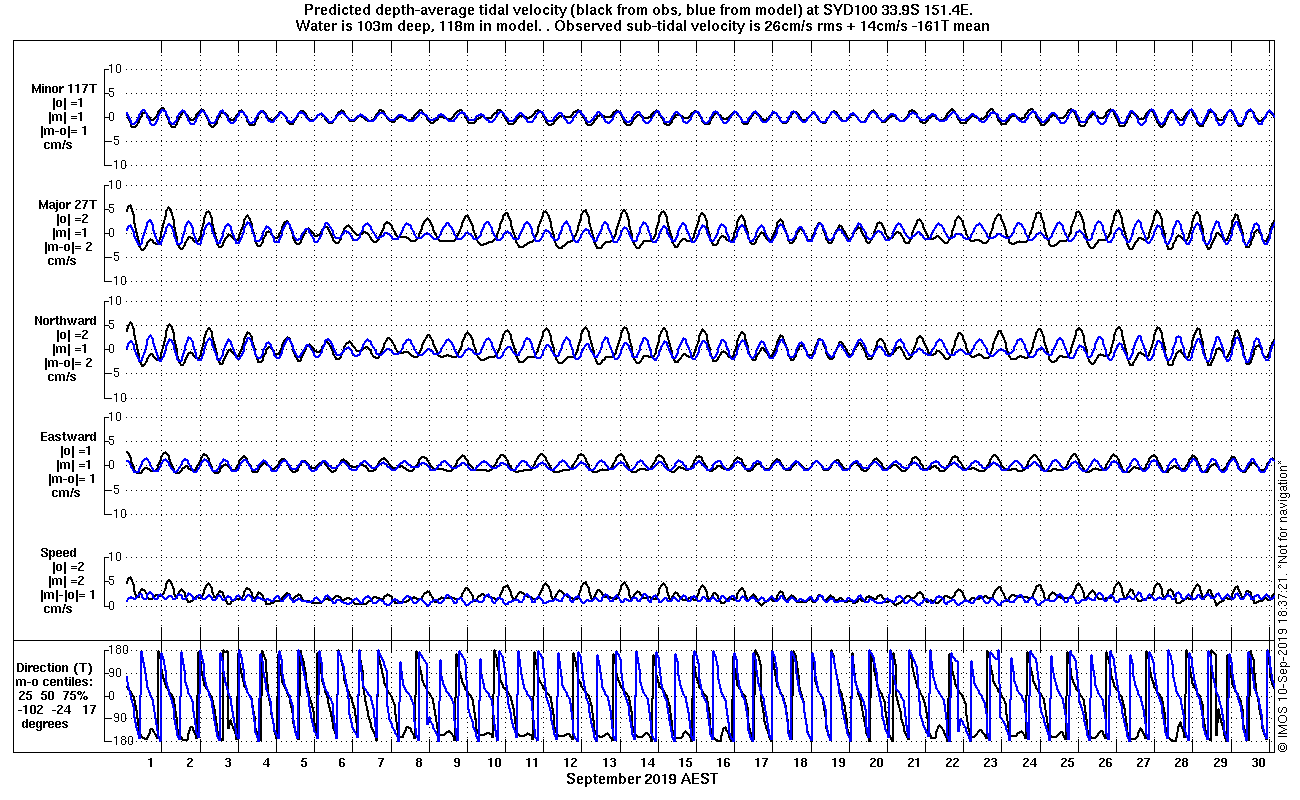Image resolution: width=1300 pixels, height=800 pixels.
Task: Click the '10' y-tick of the Minor panel
Action: pyautogui.click(x=114, y=69)
